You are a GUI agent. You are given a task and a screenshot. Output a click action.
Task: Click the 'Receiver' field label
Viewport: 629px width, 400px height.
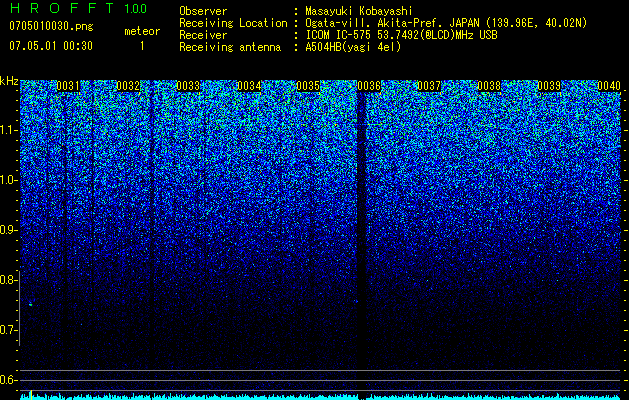pos(203,35)
